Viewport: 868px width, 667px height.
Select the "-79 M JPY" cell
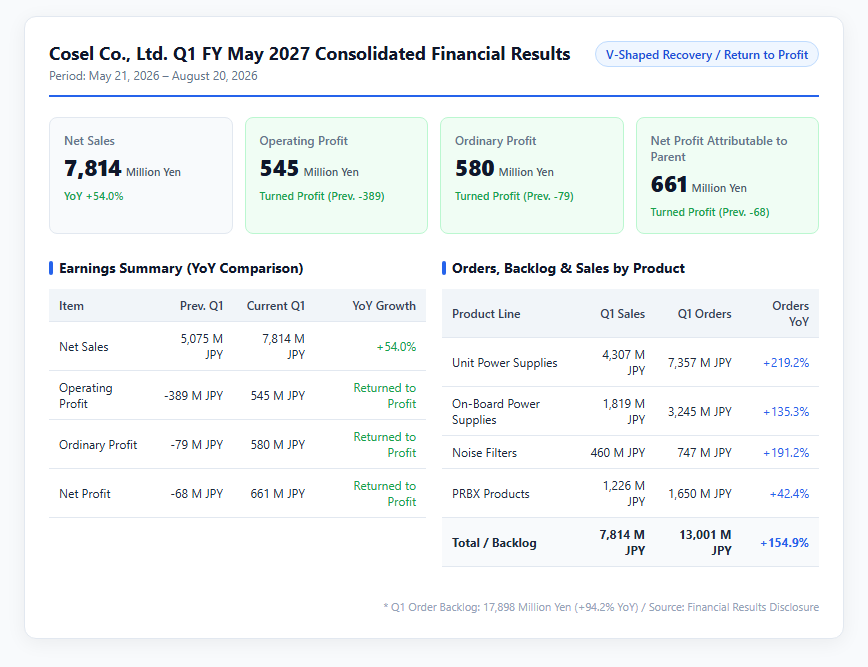coord(197,445)
